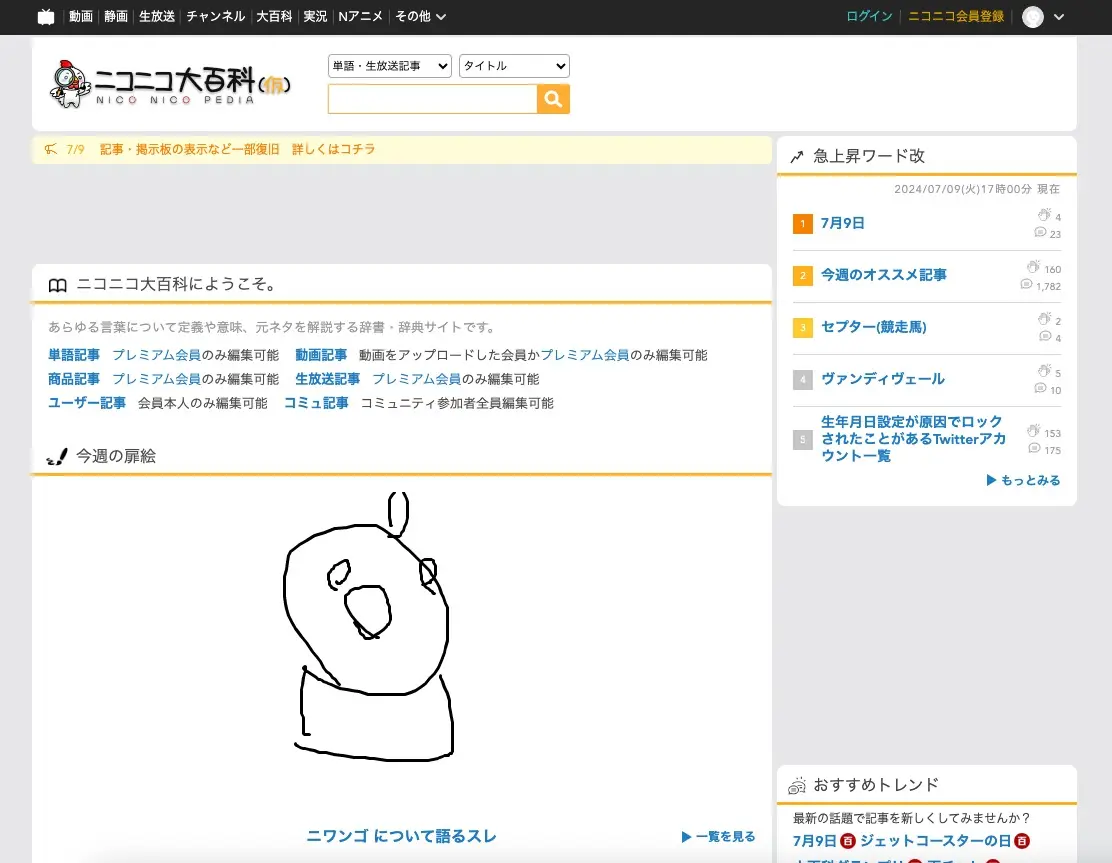Open the その他 dropdown menu
The width and height of the screenshot is (1112, 863).
tap(421, 16)
